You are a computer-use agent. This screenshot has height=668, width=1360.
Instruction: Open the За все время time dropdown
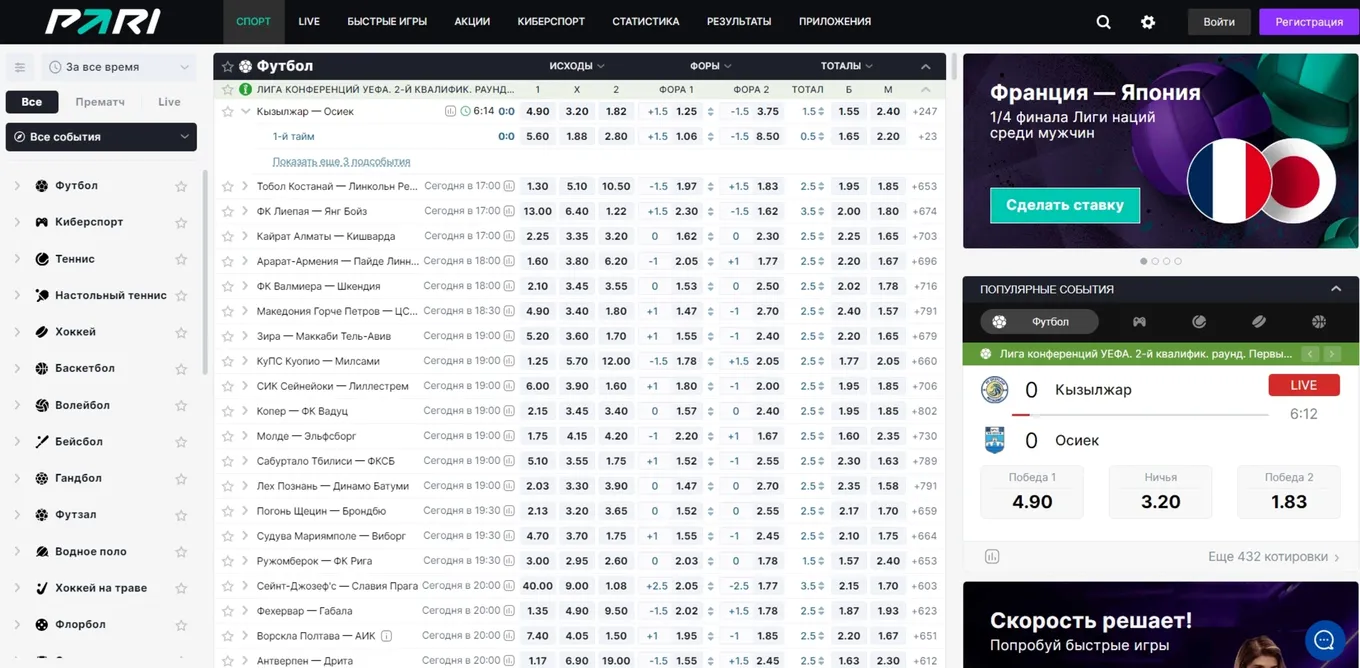click(119, 67)
